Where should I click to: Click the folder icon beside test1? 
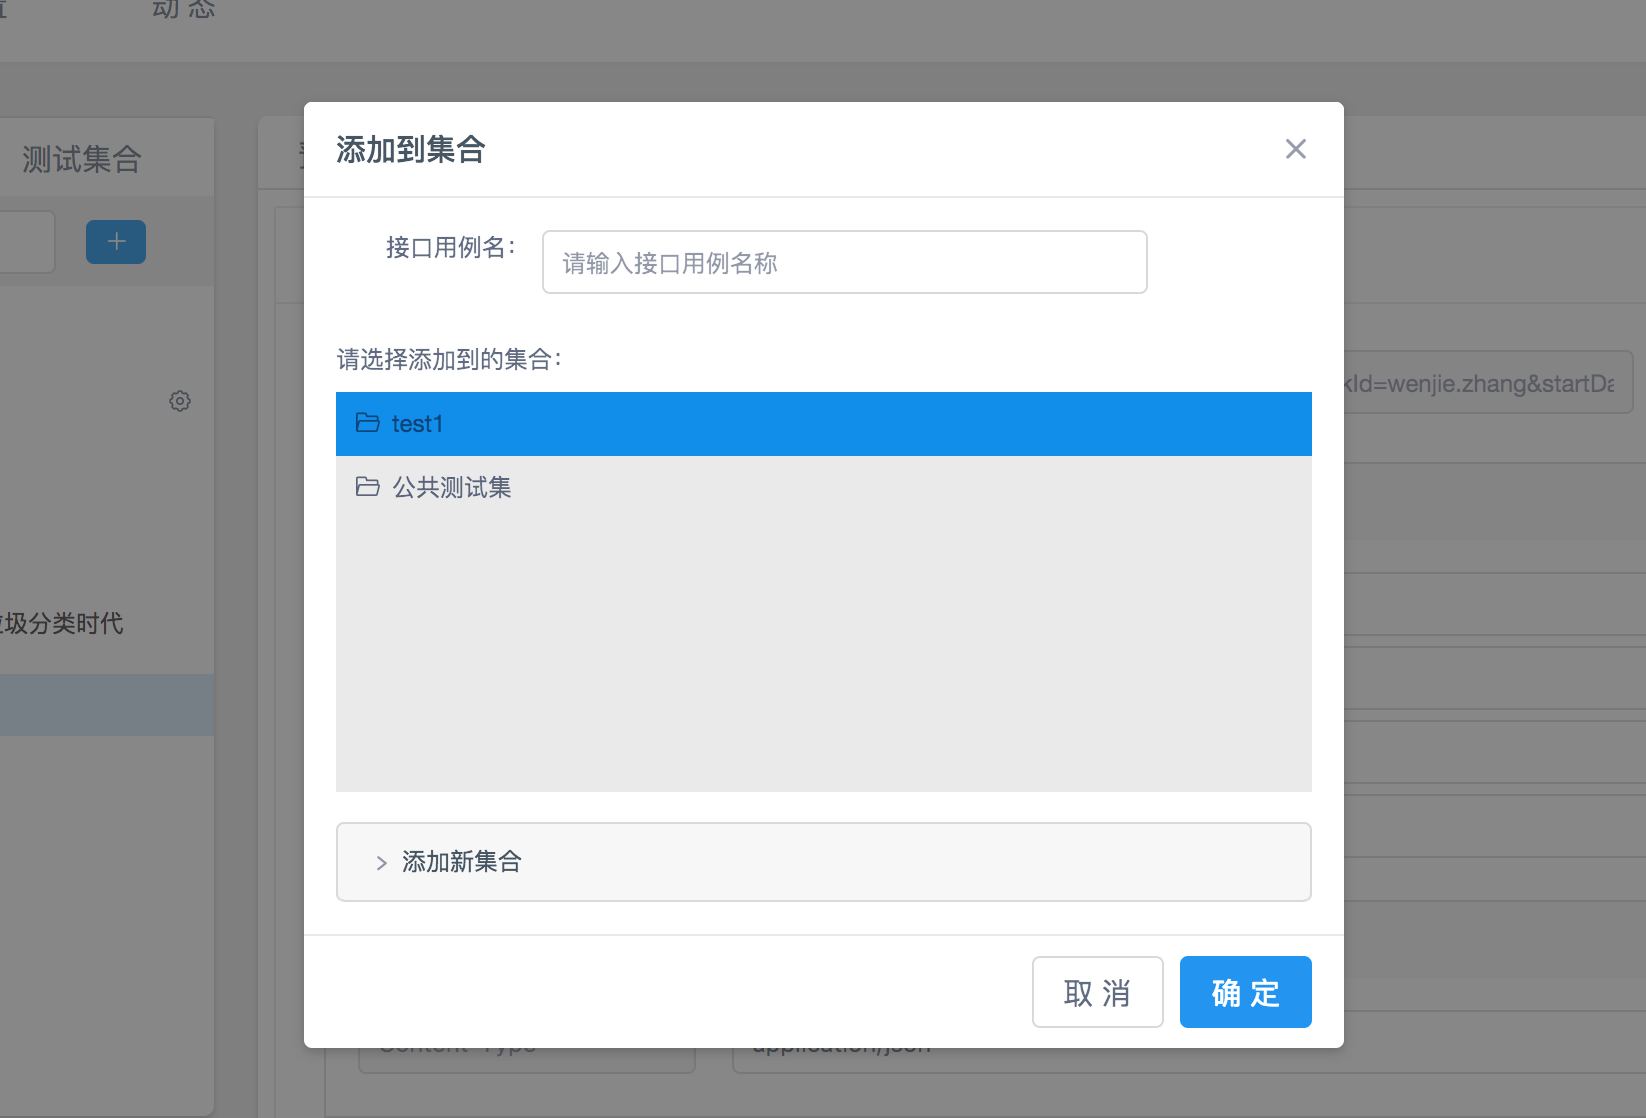[x=368, y=423]
